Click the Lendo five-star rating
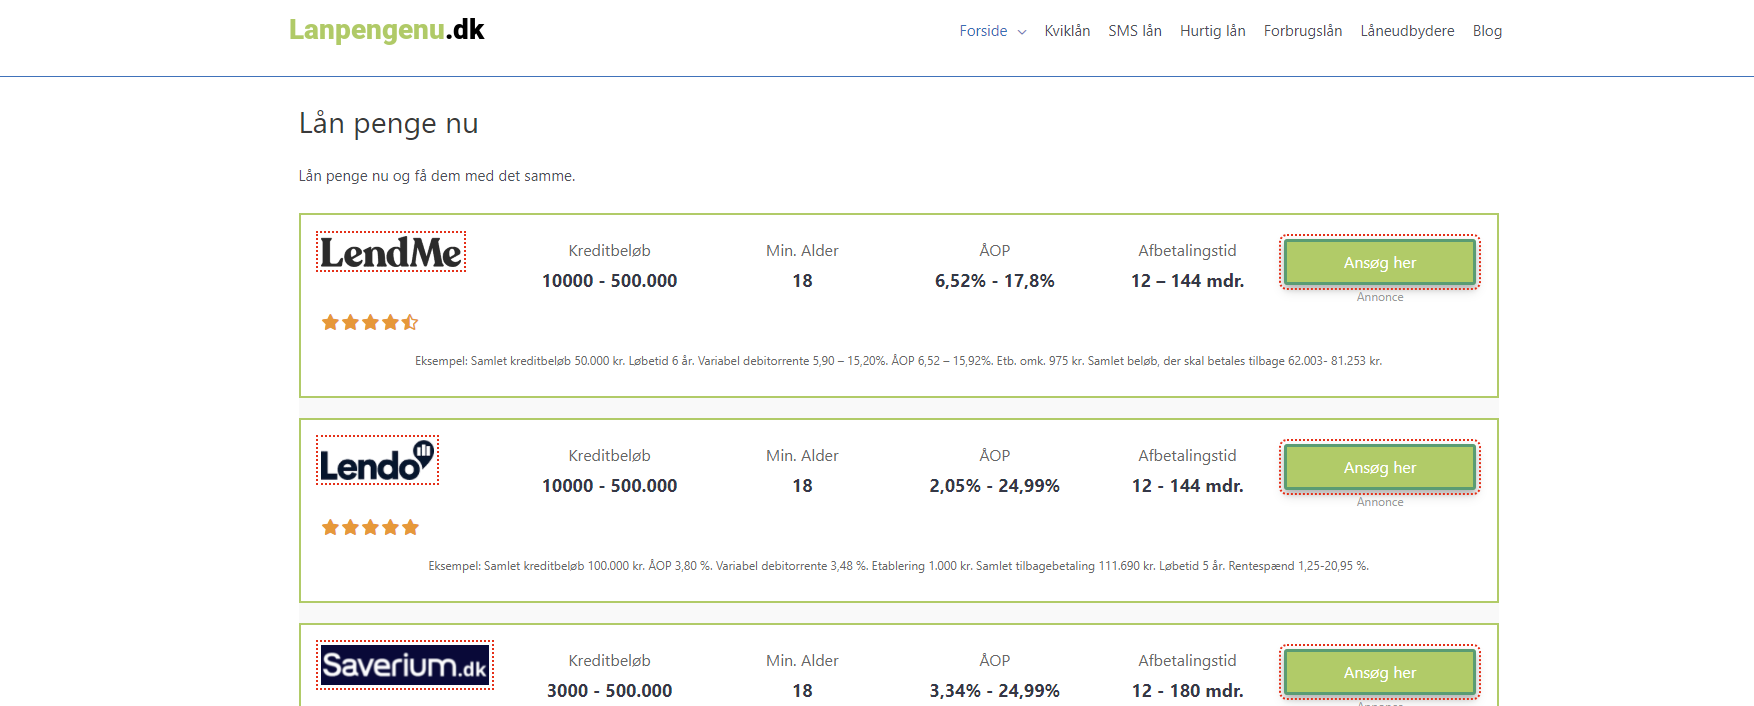Viewport: 1754px width, 706px height. tap(370, 527)
